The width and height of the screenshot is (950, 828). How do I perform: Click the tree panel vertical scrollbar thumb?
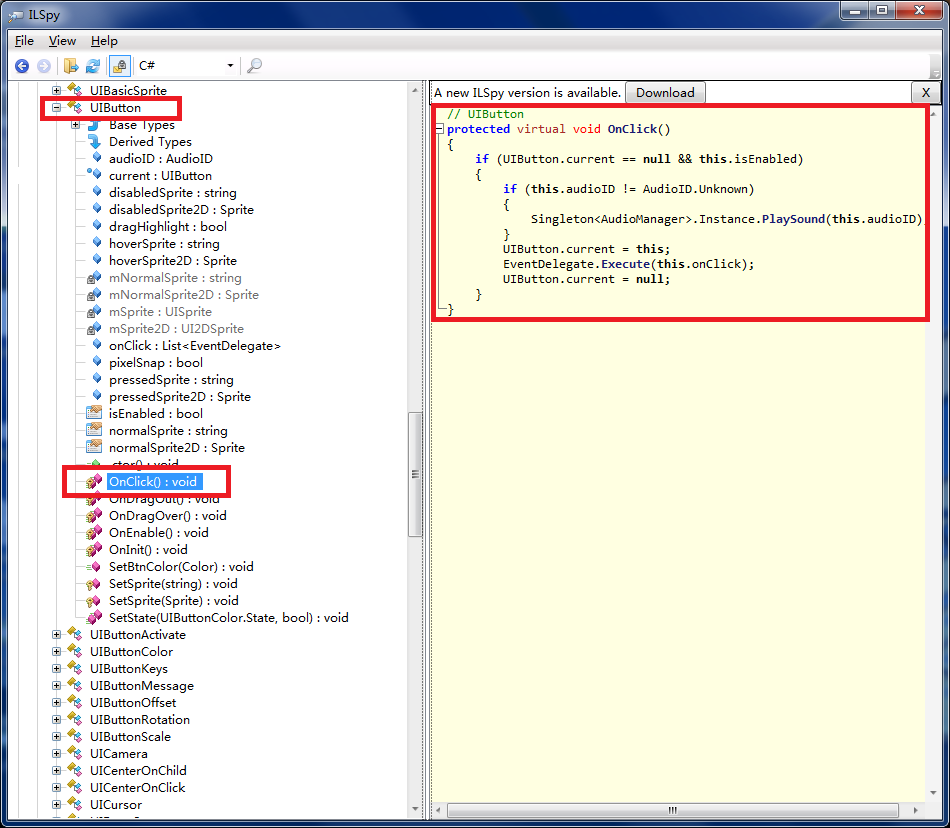(x=415, y=474)
